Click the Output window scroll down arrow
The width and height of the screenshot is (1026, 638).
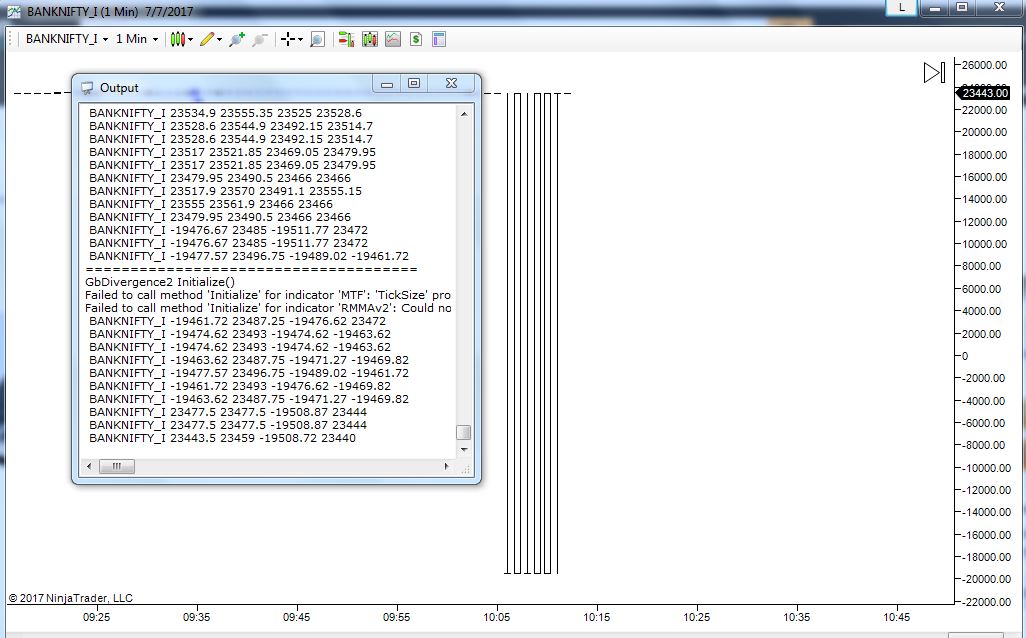click(464, 450)
